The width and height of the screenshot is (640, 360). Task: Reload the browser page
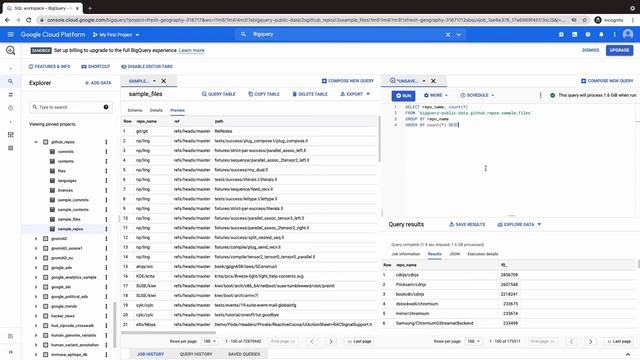pyautogui.click(x=29, y=20)
